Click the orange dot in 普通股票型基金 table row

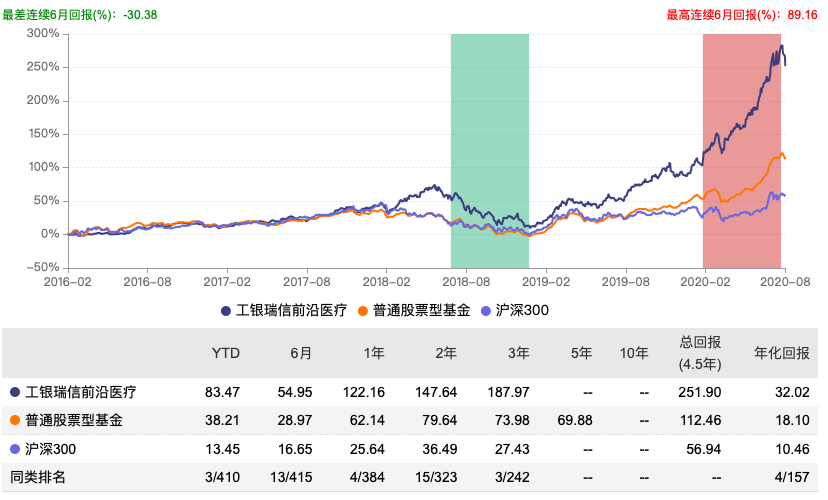coord(13,421)
